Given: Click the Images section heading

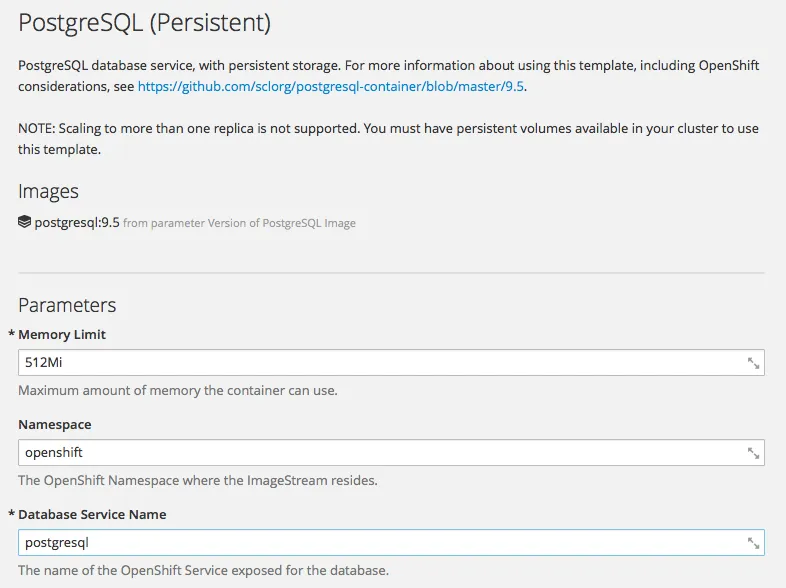Looking at the screenshot, I should pyautogui.click(x=48, y=191).
